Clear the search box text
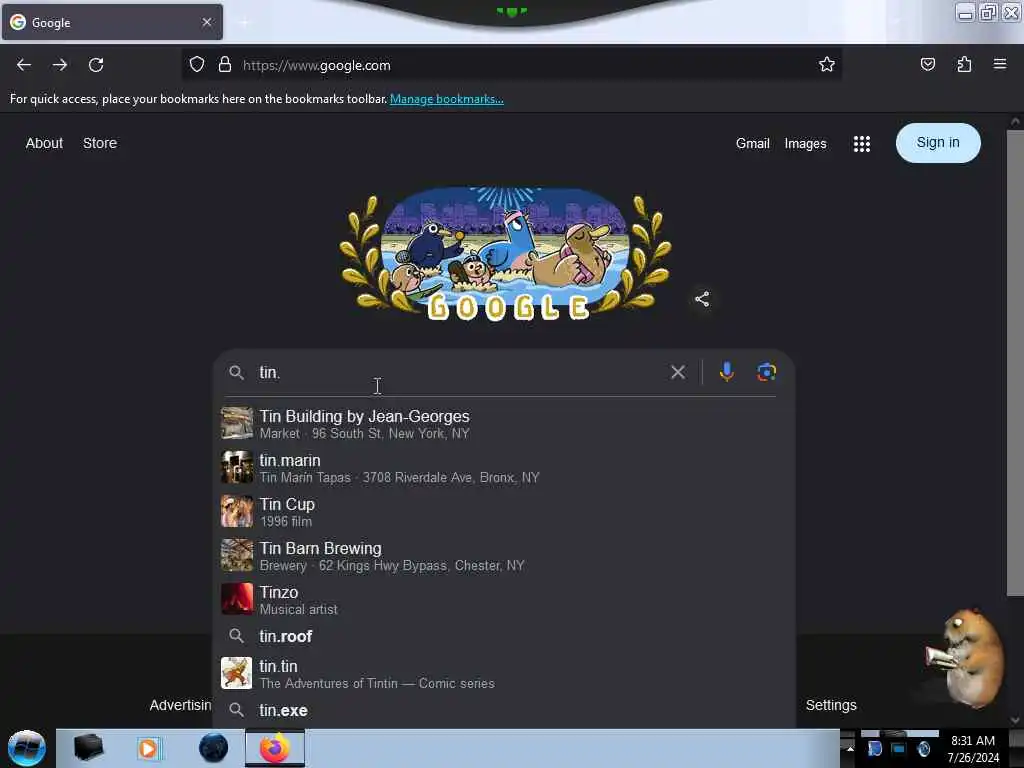Image resolution: width=1024 pixels, height=768 pixels. pyautogui.click(x=678, y=372)
